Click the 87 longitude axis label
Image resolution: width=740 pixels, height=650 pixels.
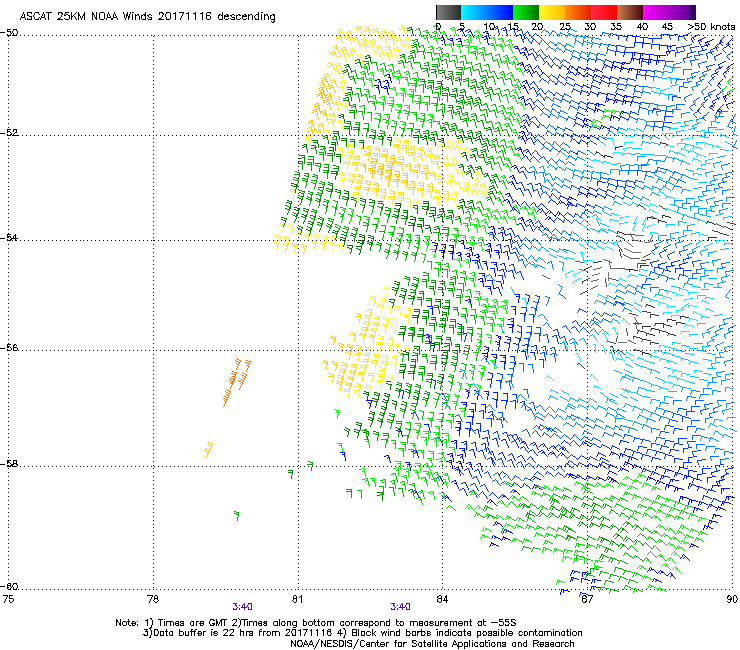pyautogui.click(x=587, y=599)
